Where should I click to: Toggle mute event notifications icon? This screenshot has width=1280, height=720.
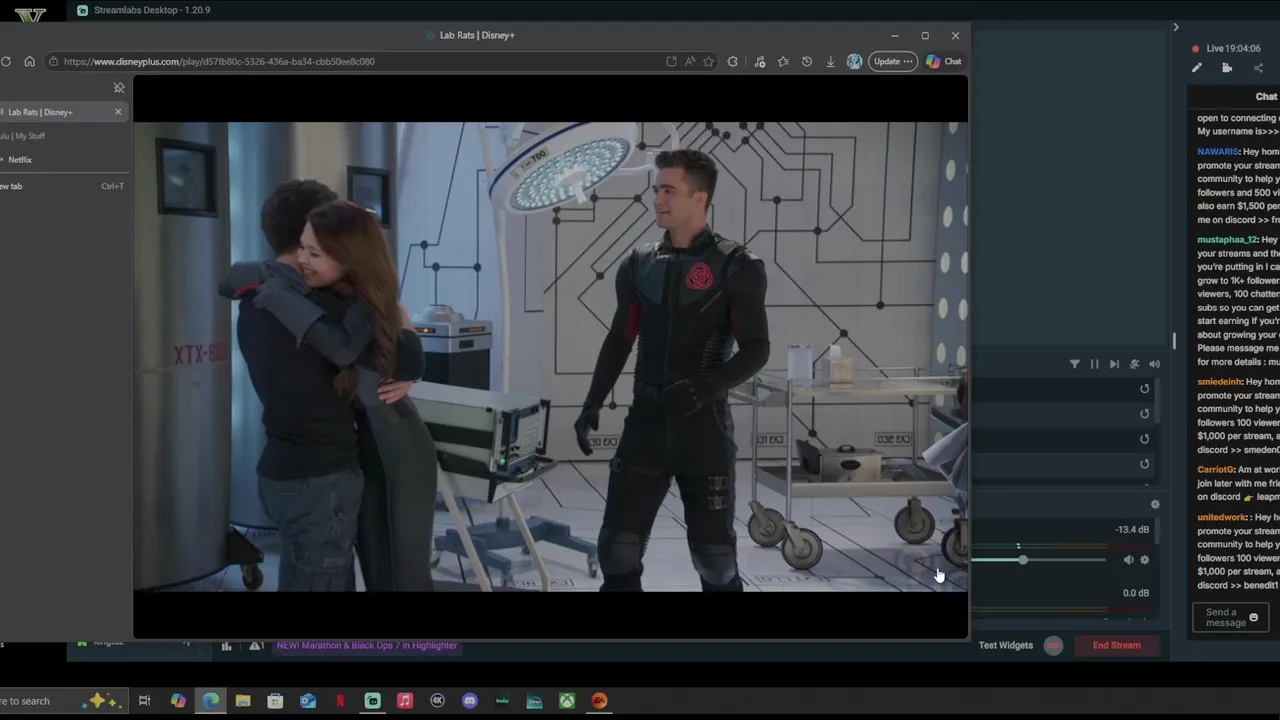pyautogui.click(x=1134, y=364)
